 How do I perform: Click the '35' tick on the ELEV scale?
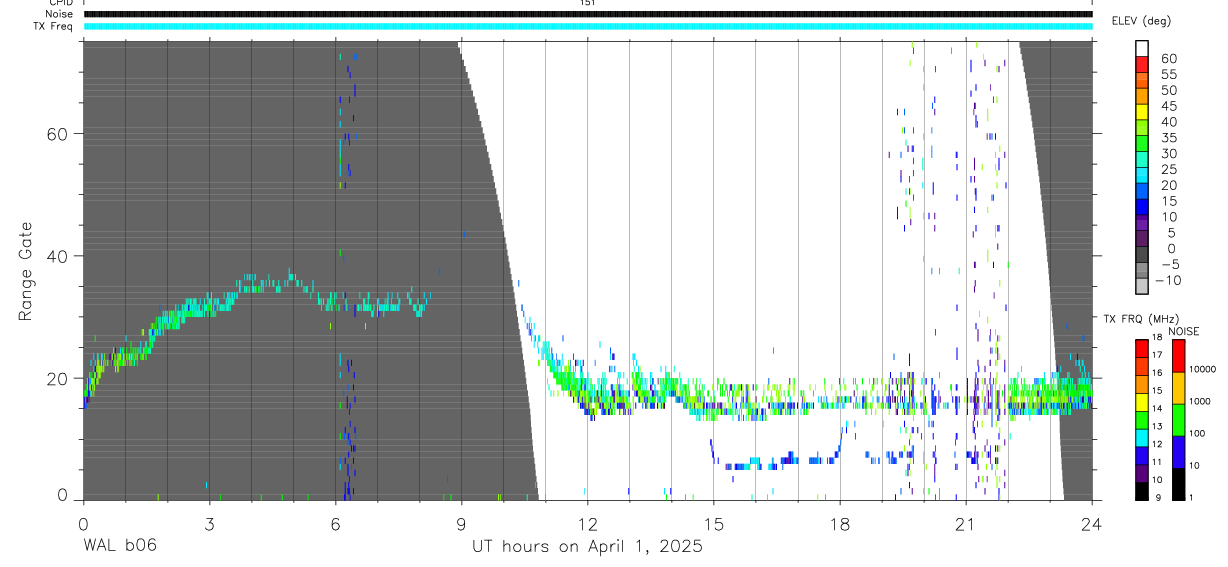click(x=1168, y=138)
